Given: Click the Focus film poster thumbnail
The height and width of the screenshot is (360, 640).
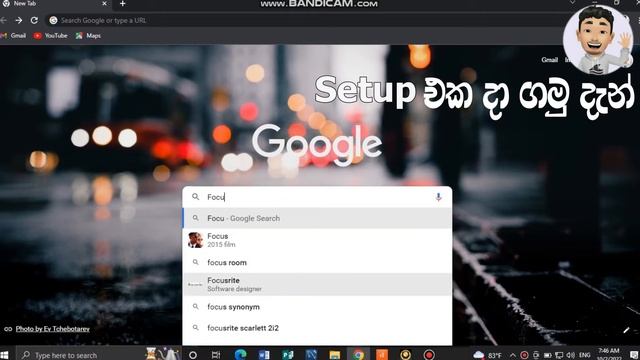Looking at the screenshot, I should tap(196, 240).
